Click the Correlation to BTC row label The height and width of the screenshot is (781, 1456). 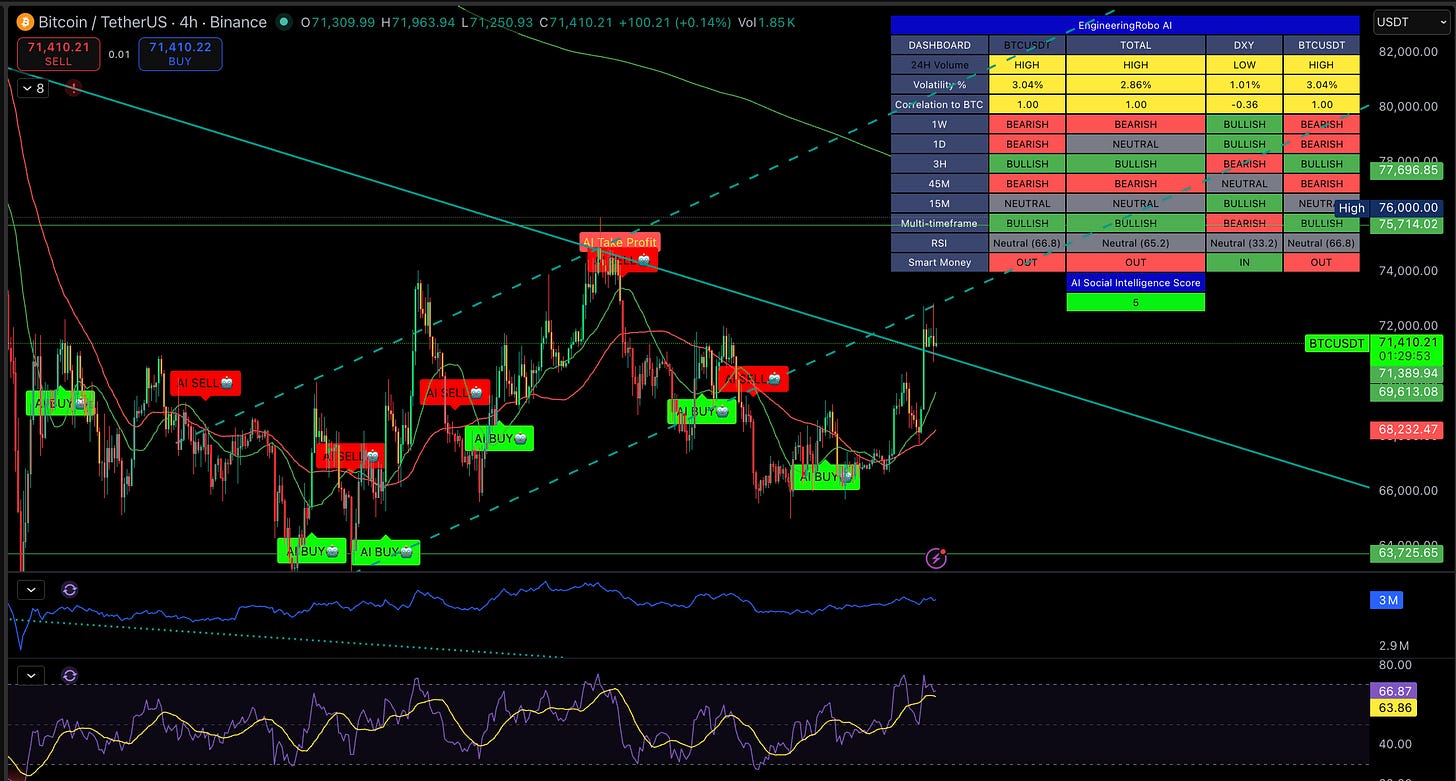coord(939,104)
